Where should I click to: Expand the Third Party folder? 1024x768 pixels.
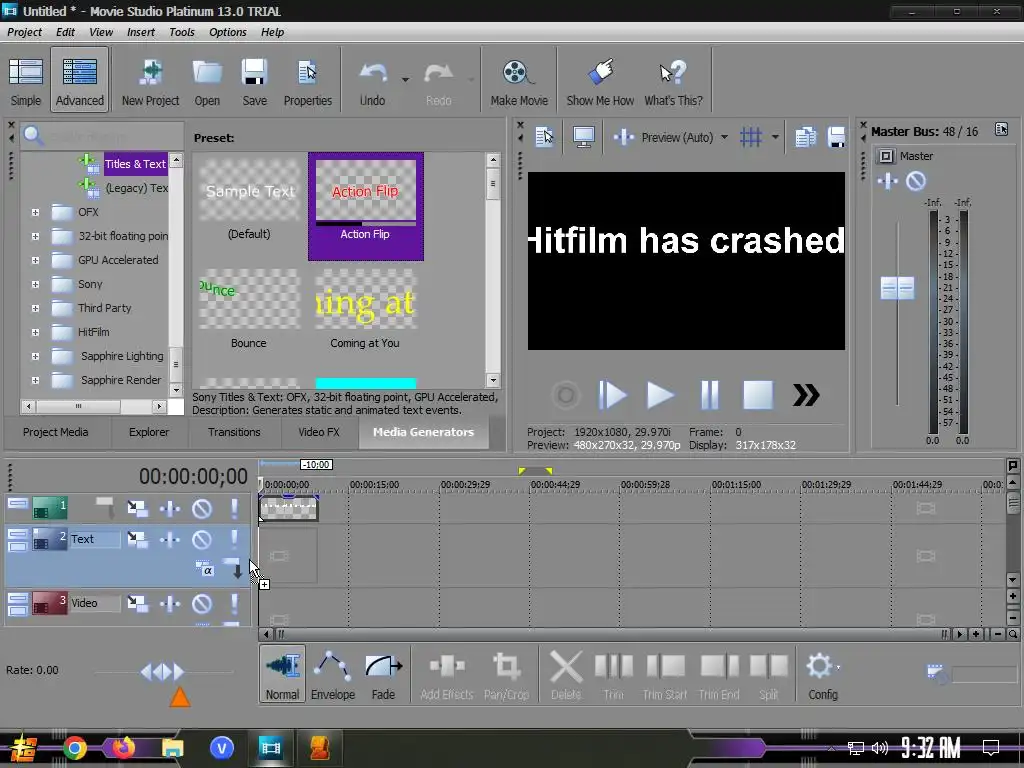[35, 308]
